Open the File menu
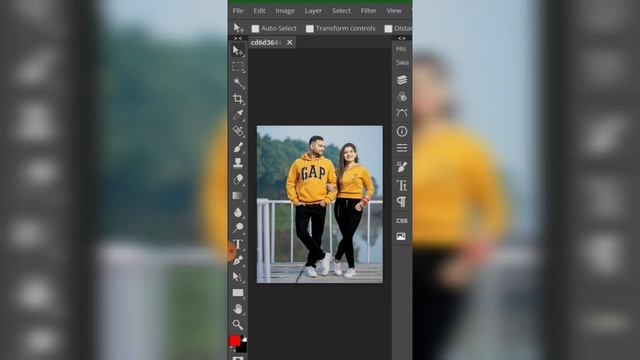640x360 pixels. click(x=238, y=11)
